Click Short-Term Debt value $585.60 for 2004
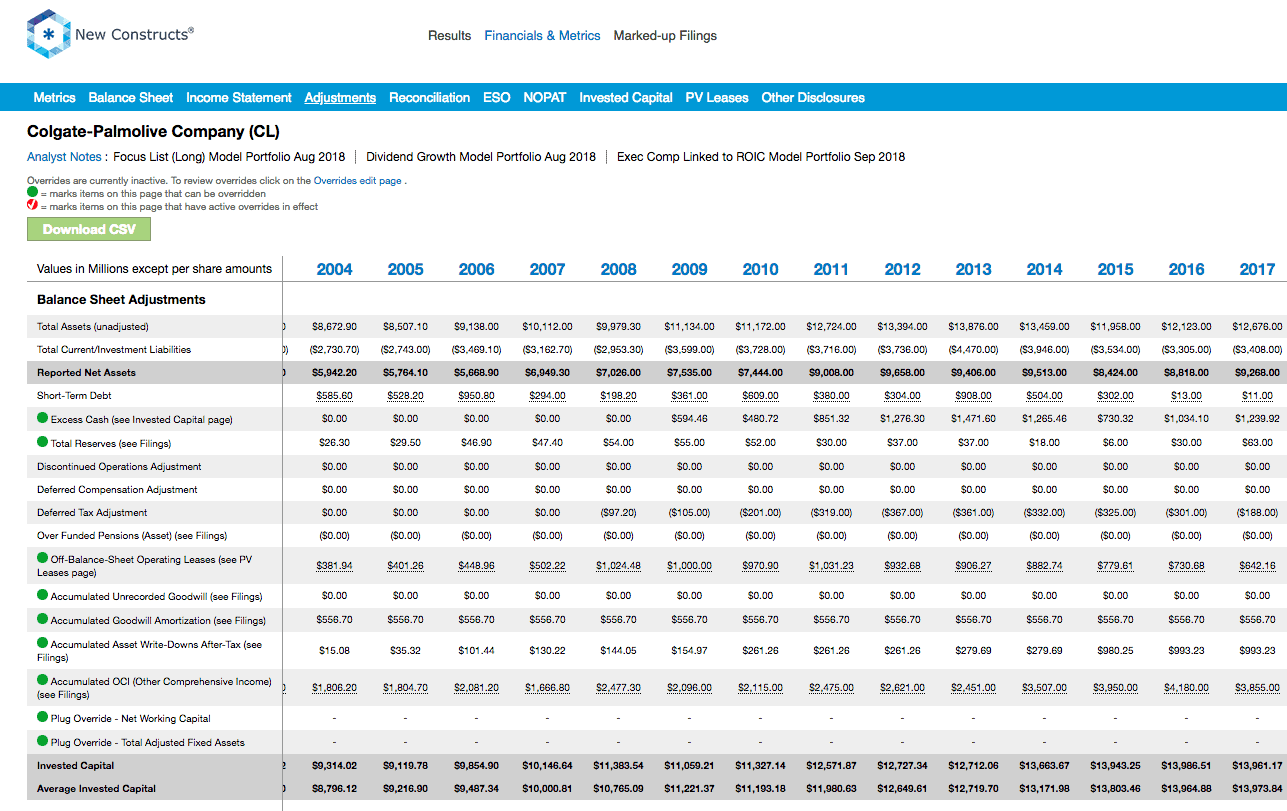Screen dimensions: 1287x811 334,396
